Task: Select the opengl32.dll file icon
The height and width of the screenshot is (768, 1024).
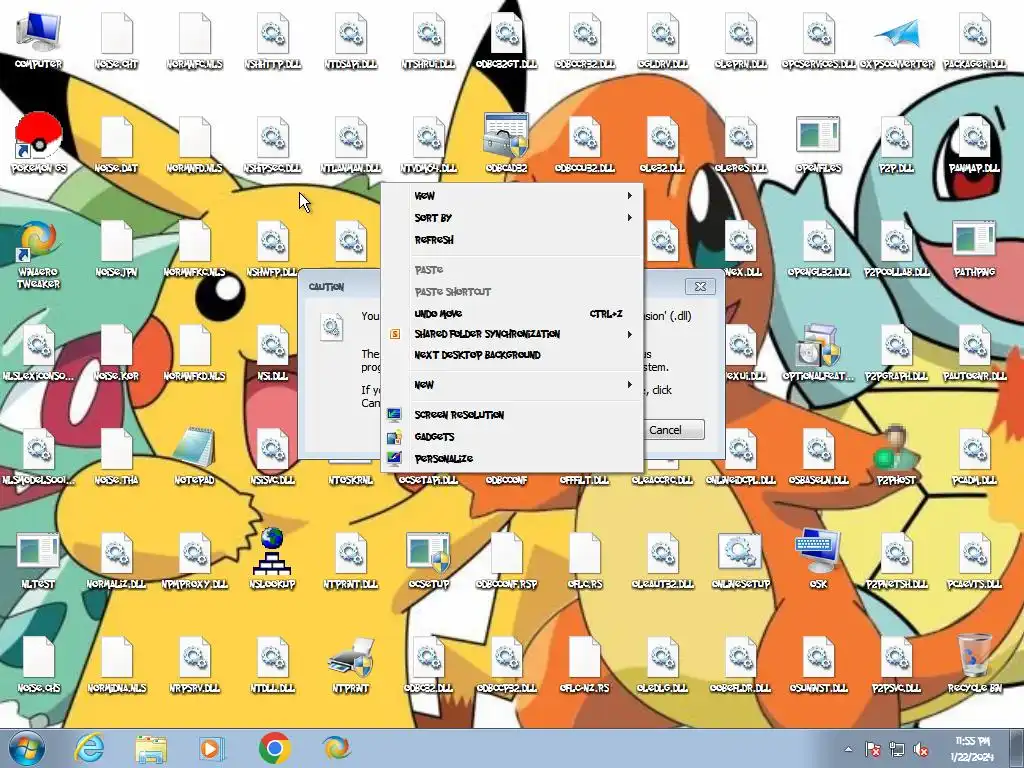Action: coord(818,248)
